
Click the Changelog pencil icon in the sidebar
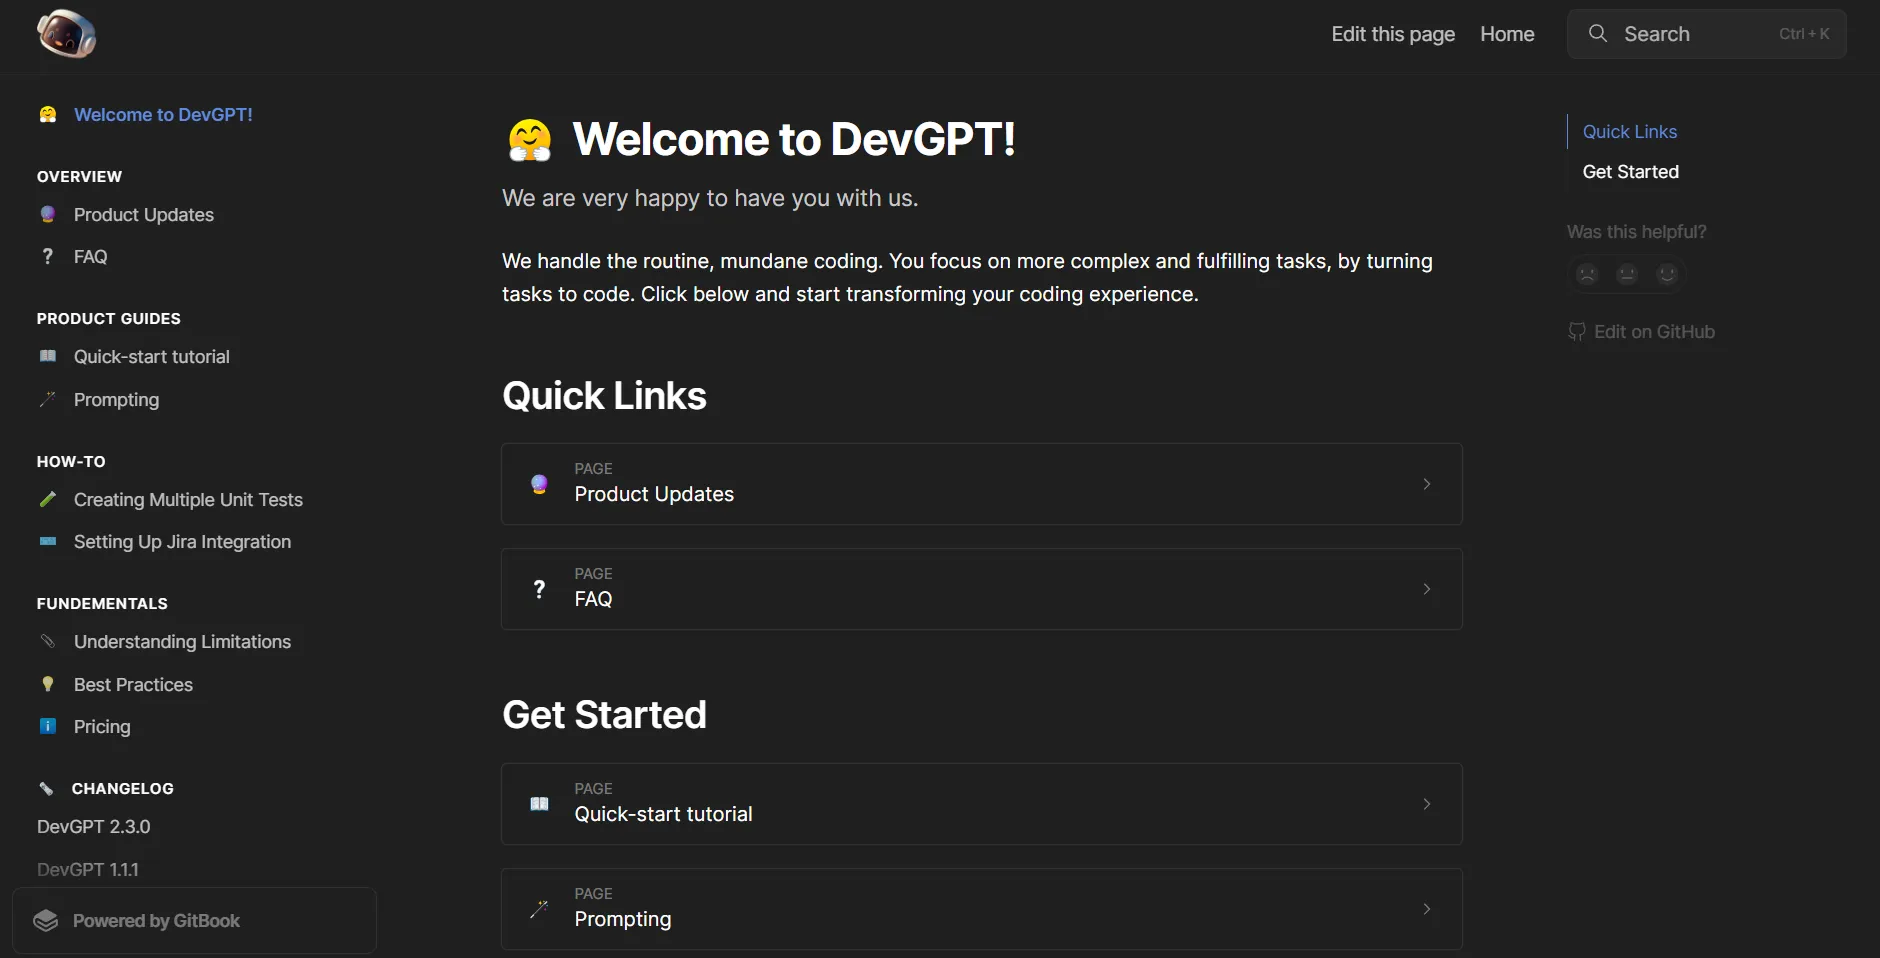(46, 788)
